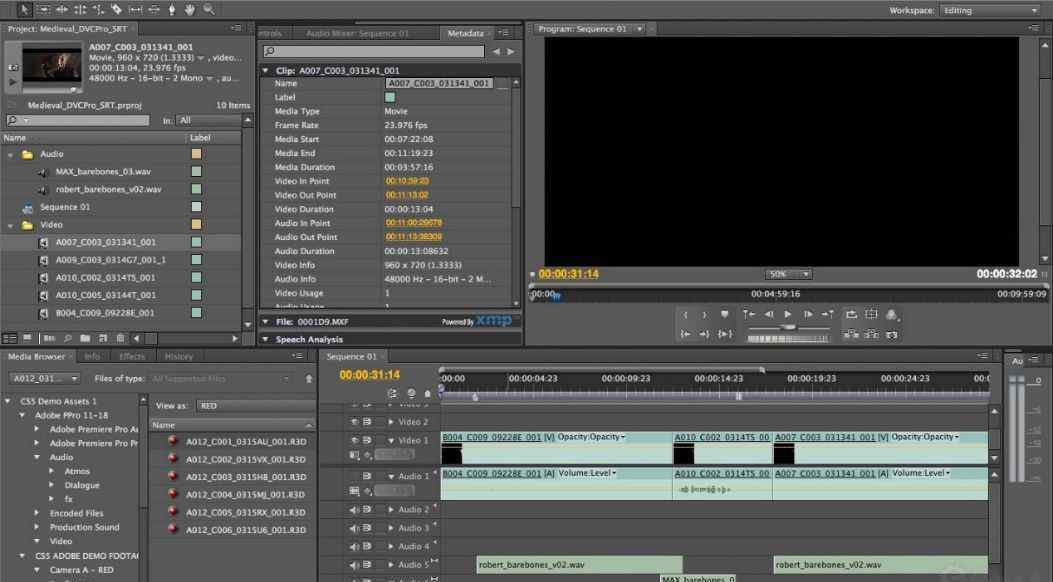Go to previous edit point

(748, 314)
